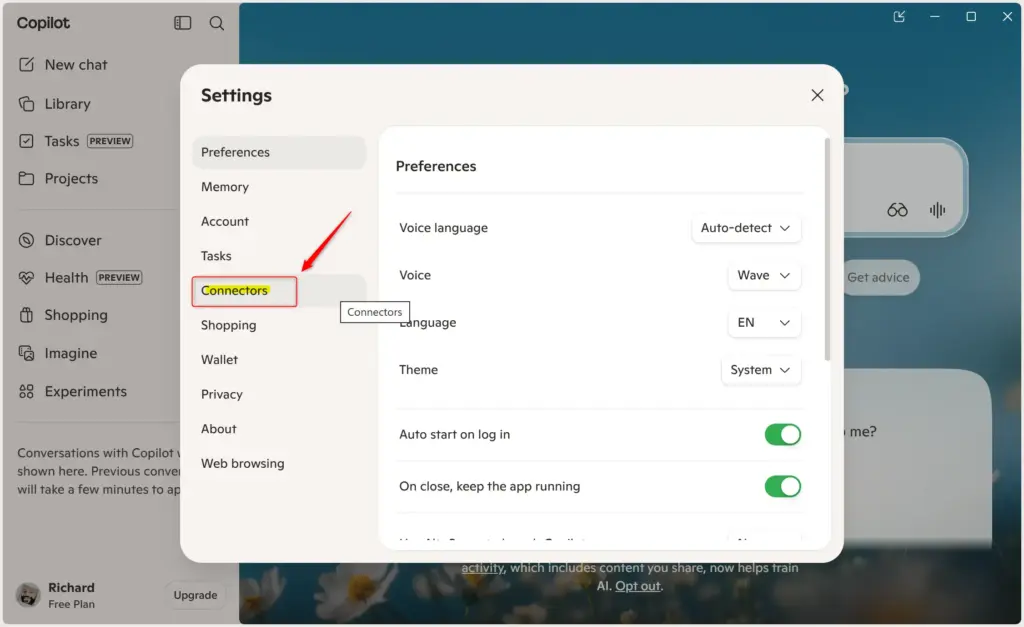Open Web browsing settings section
This screenshot has height=627, width=1024.
[x=279, y=464]
